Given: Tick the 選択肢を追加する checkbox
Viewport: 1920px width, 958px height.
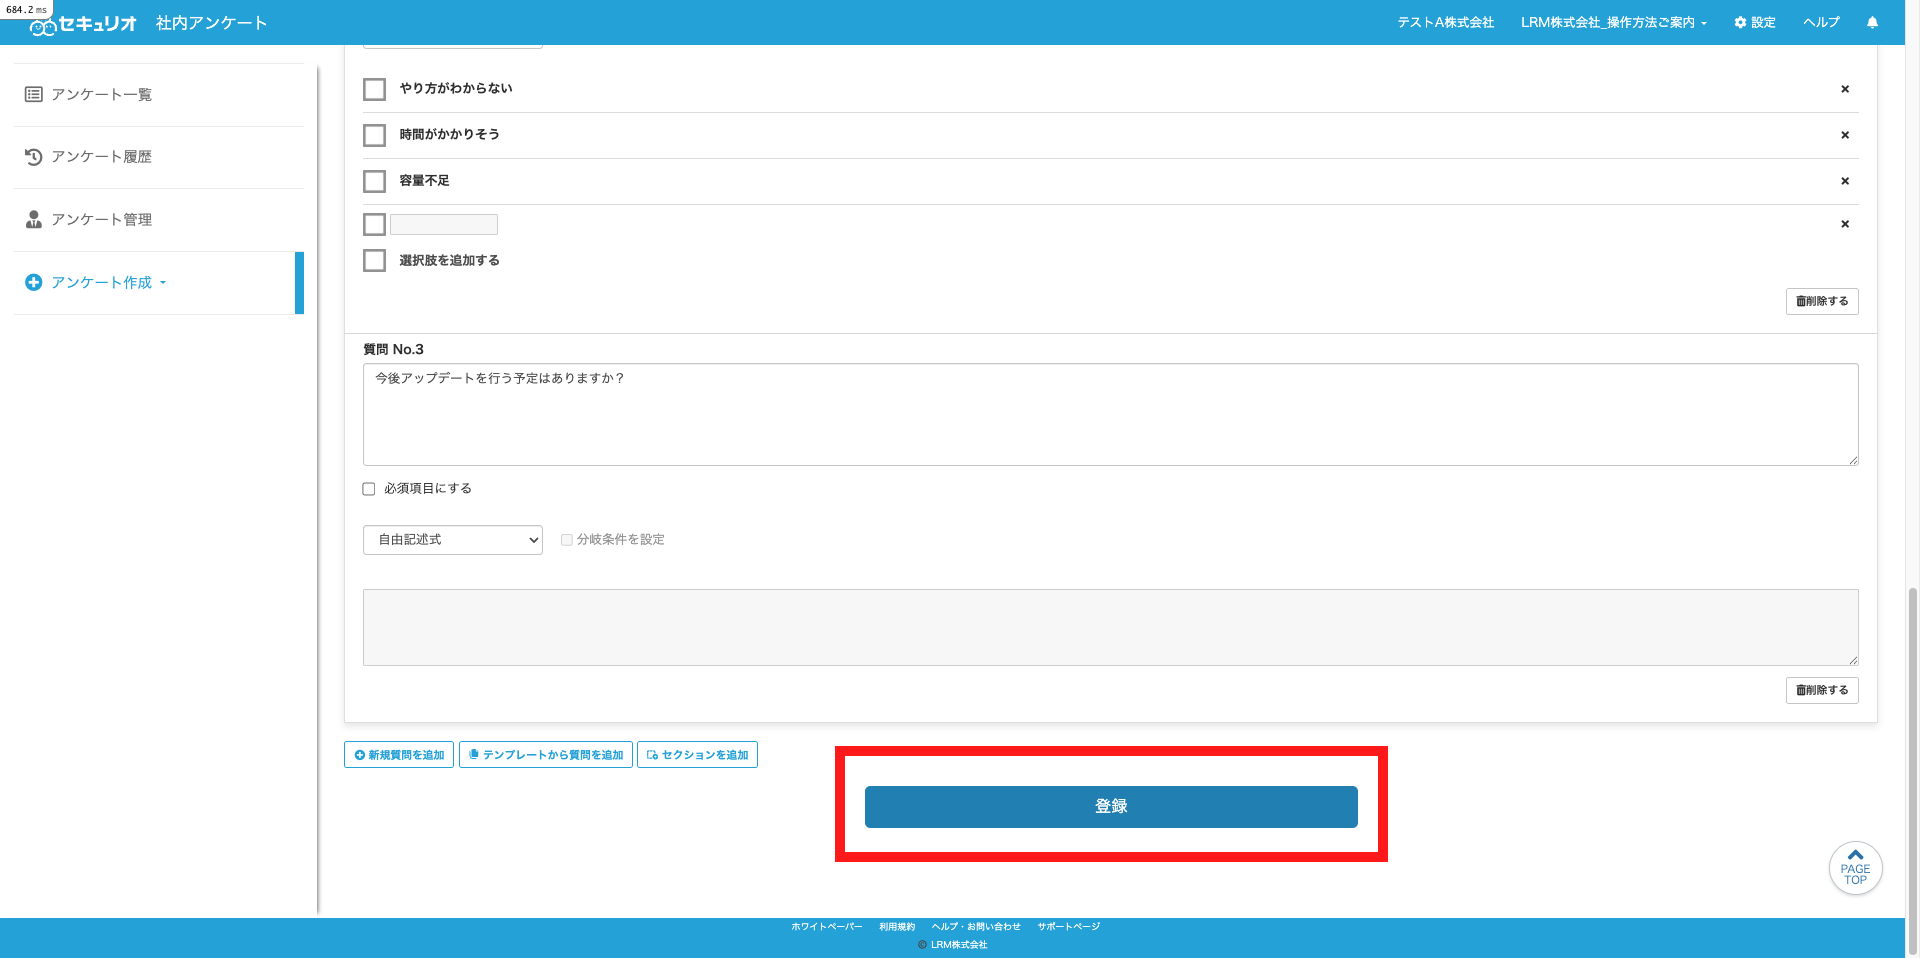Looking at the screenshot, I should click(x=374, y=260).
